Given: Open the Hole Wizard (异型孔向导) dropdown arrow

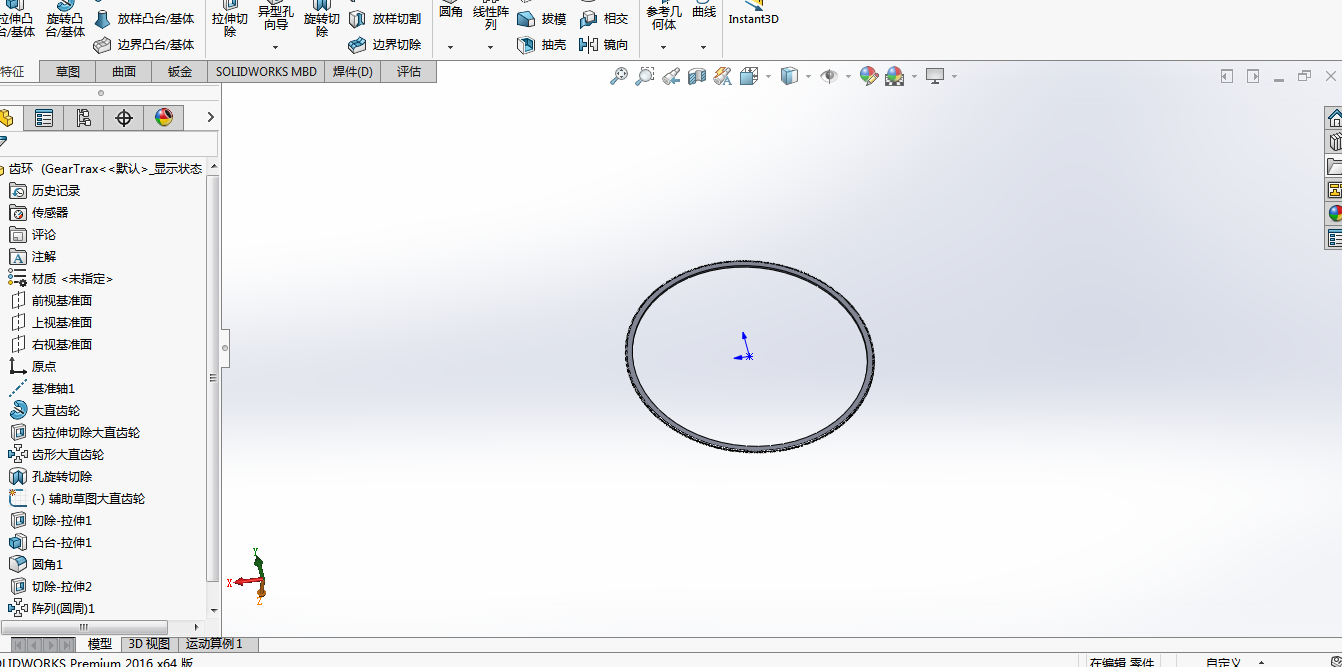Looking at the screenshot, I should (x=275, y=47).
